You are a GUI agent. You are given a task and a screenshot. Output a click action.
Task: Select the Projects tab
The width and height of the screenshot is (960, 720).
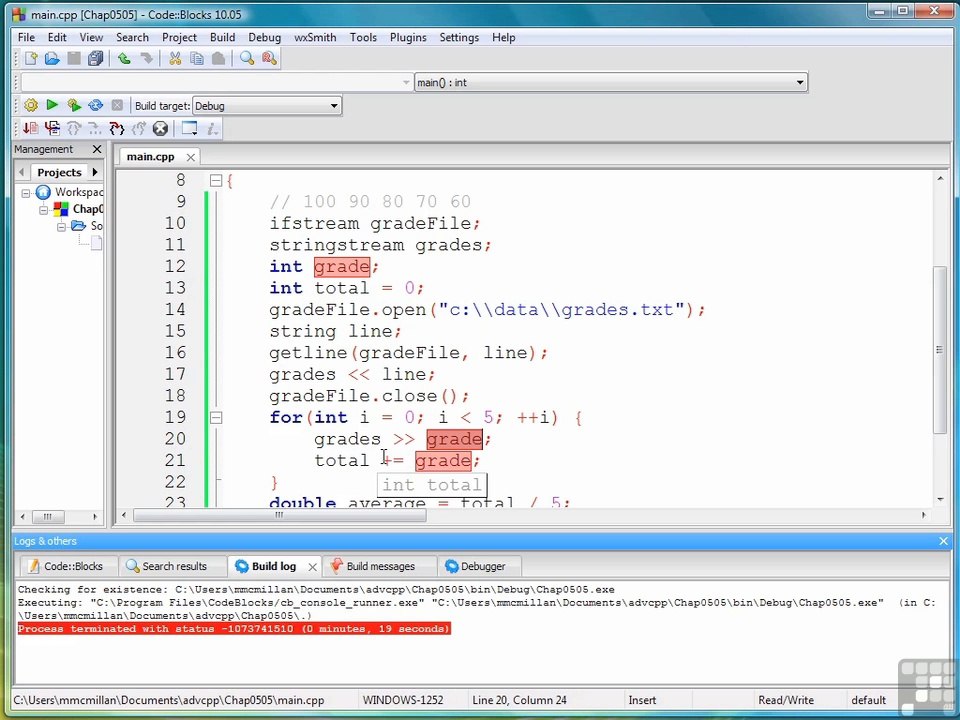59,172
